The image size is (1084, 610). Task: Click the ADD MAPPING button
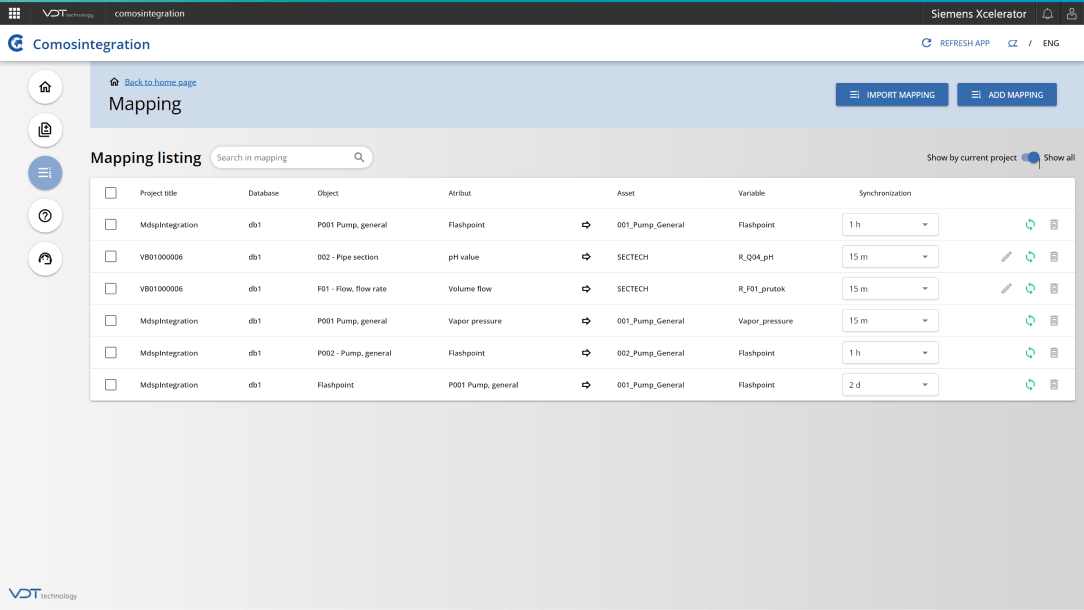(1007, 95)
